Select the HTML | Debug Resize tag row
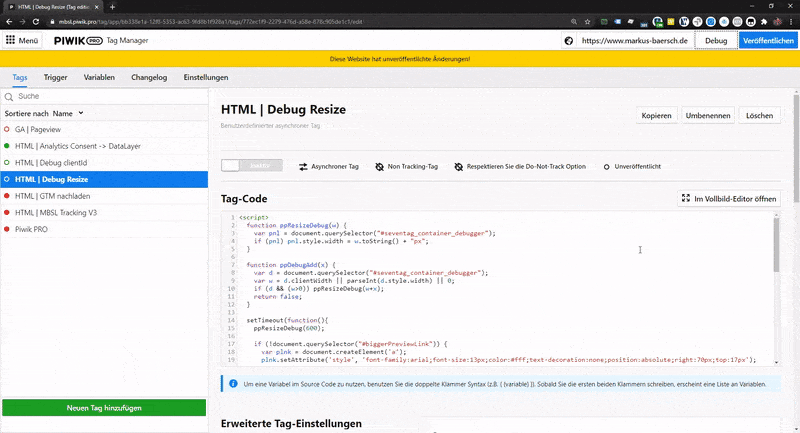 pos(104,180)
